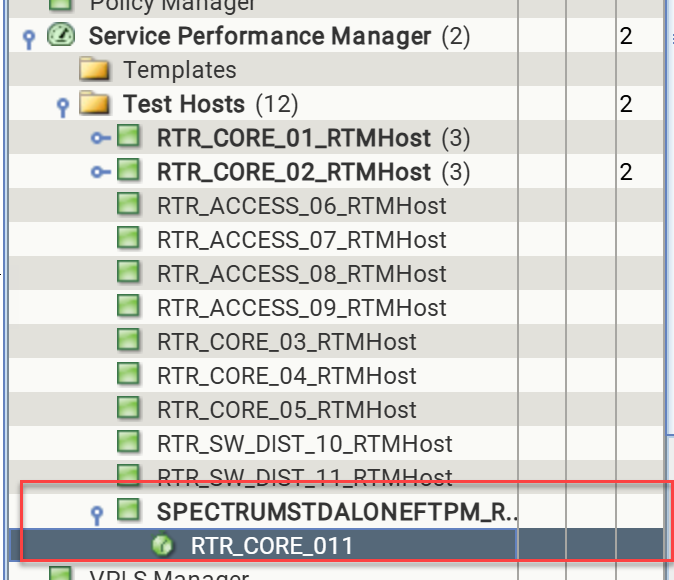Click the green icon of RTR_ACCESS_09_RTMHost

click(x=128, y=306)
